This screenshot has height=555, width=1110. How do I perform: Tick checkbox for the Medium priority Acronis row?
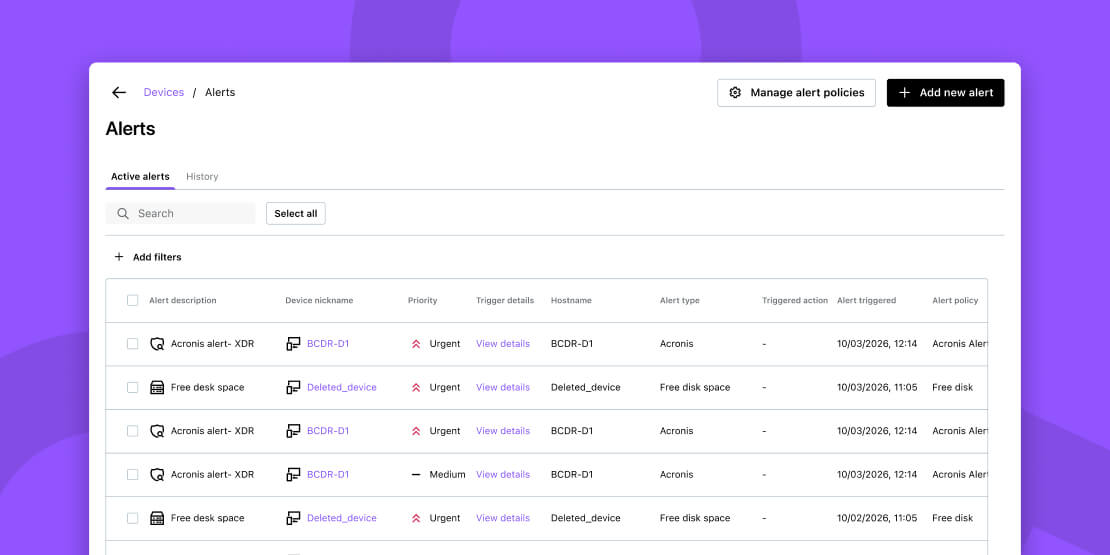(x=132, y=474)
